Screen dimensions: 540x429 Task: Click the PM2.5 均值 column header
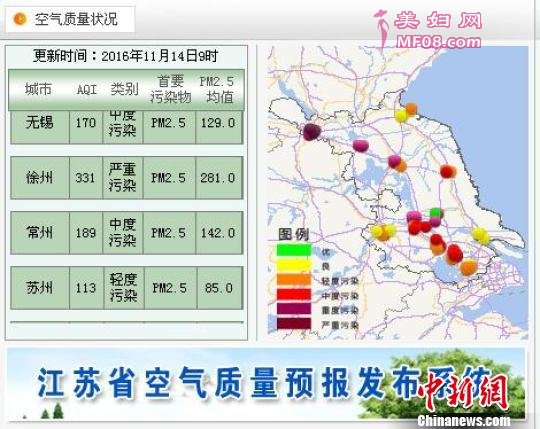tap(217, 90)
